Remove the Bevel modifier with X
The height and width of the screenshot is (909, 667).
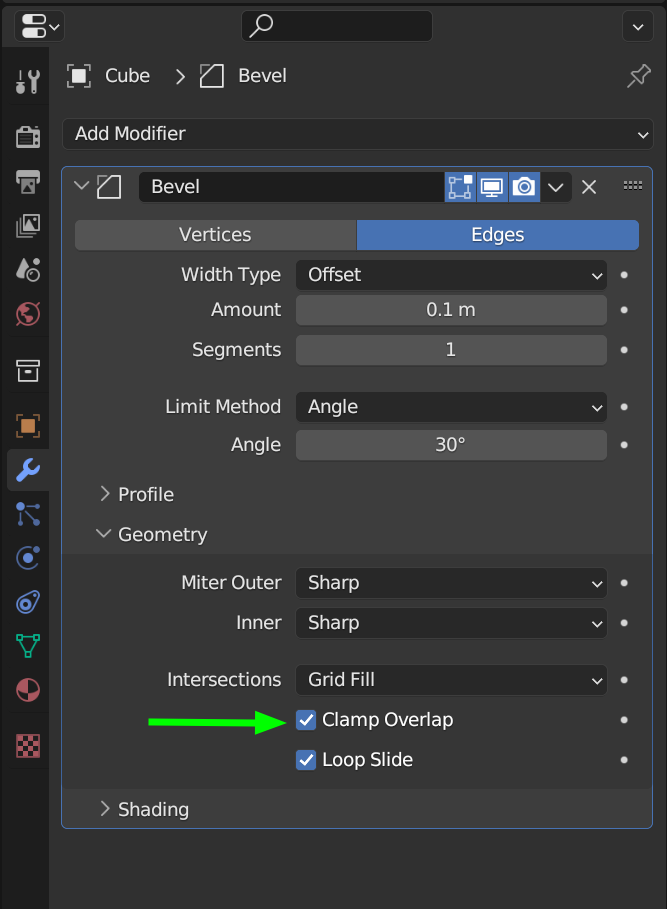[x=589, y=187]
